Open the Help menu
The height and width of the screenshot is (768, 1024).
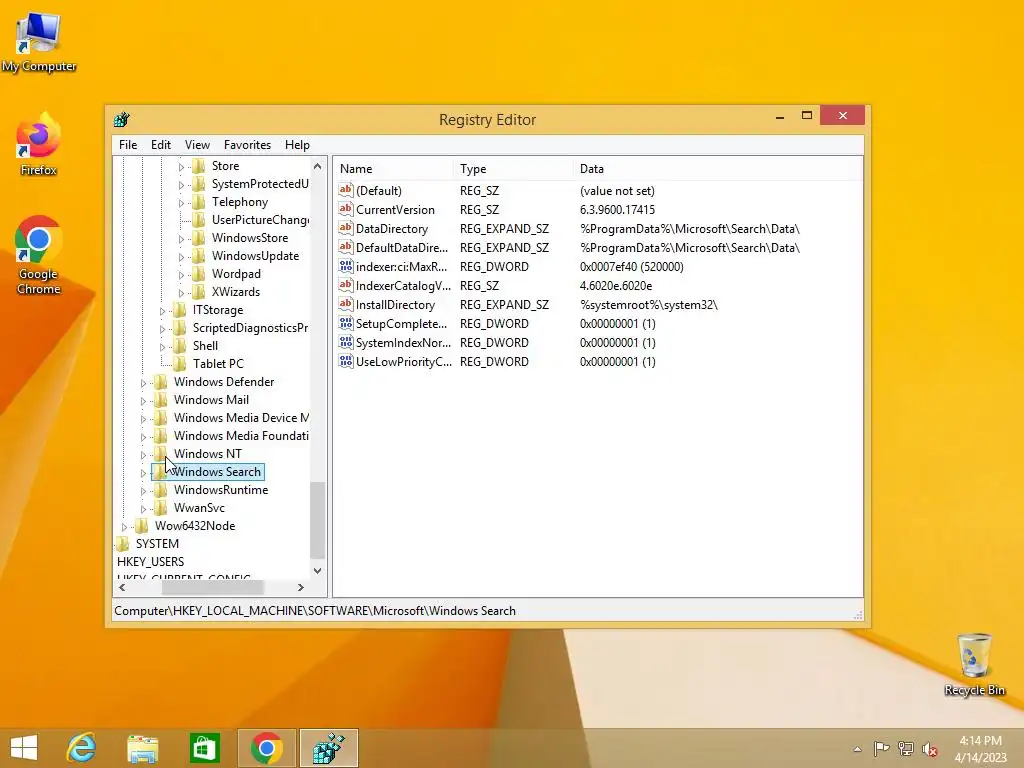click(297, 145)
